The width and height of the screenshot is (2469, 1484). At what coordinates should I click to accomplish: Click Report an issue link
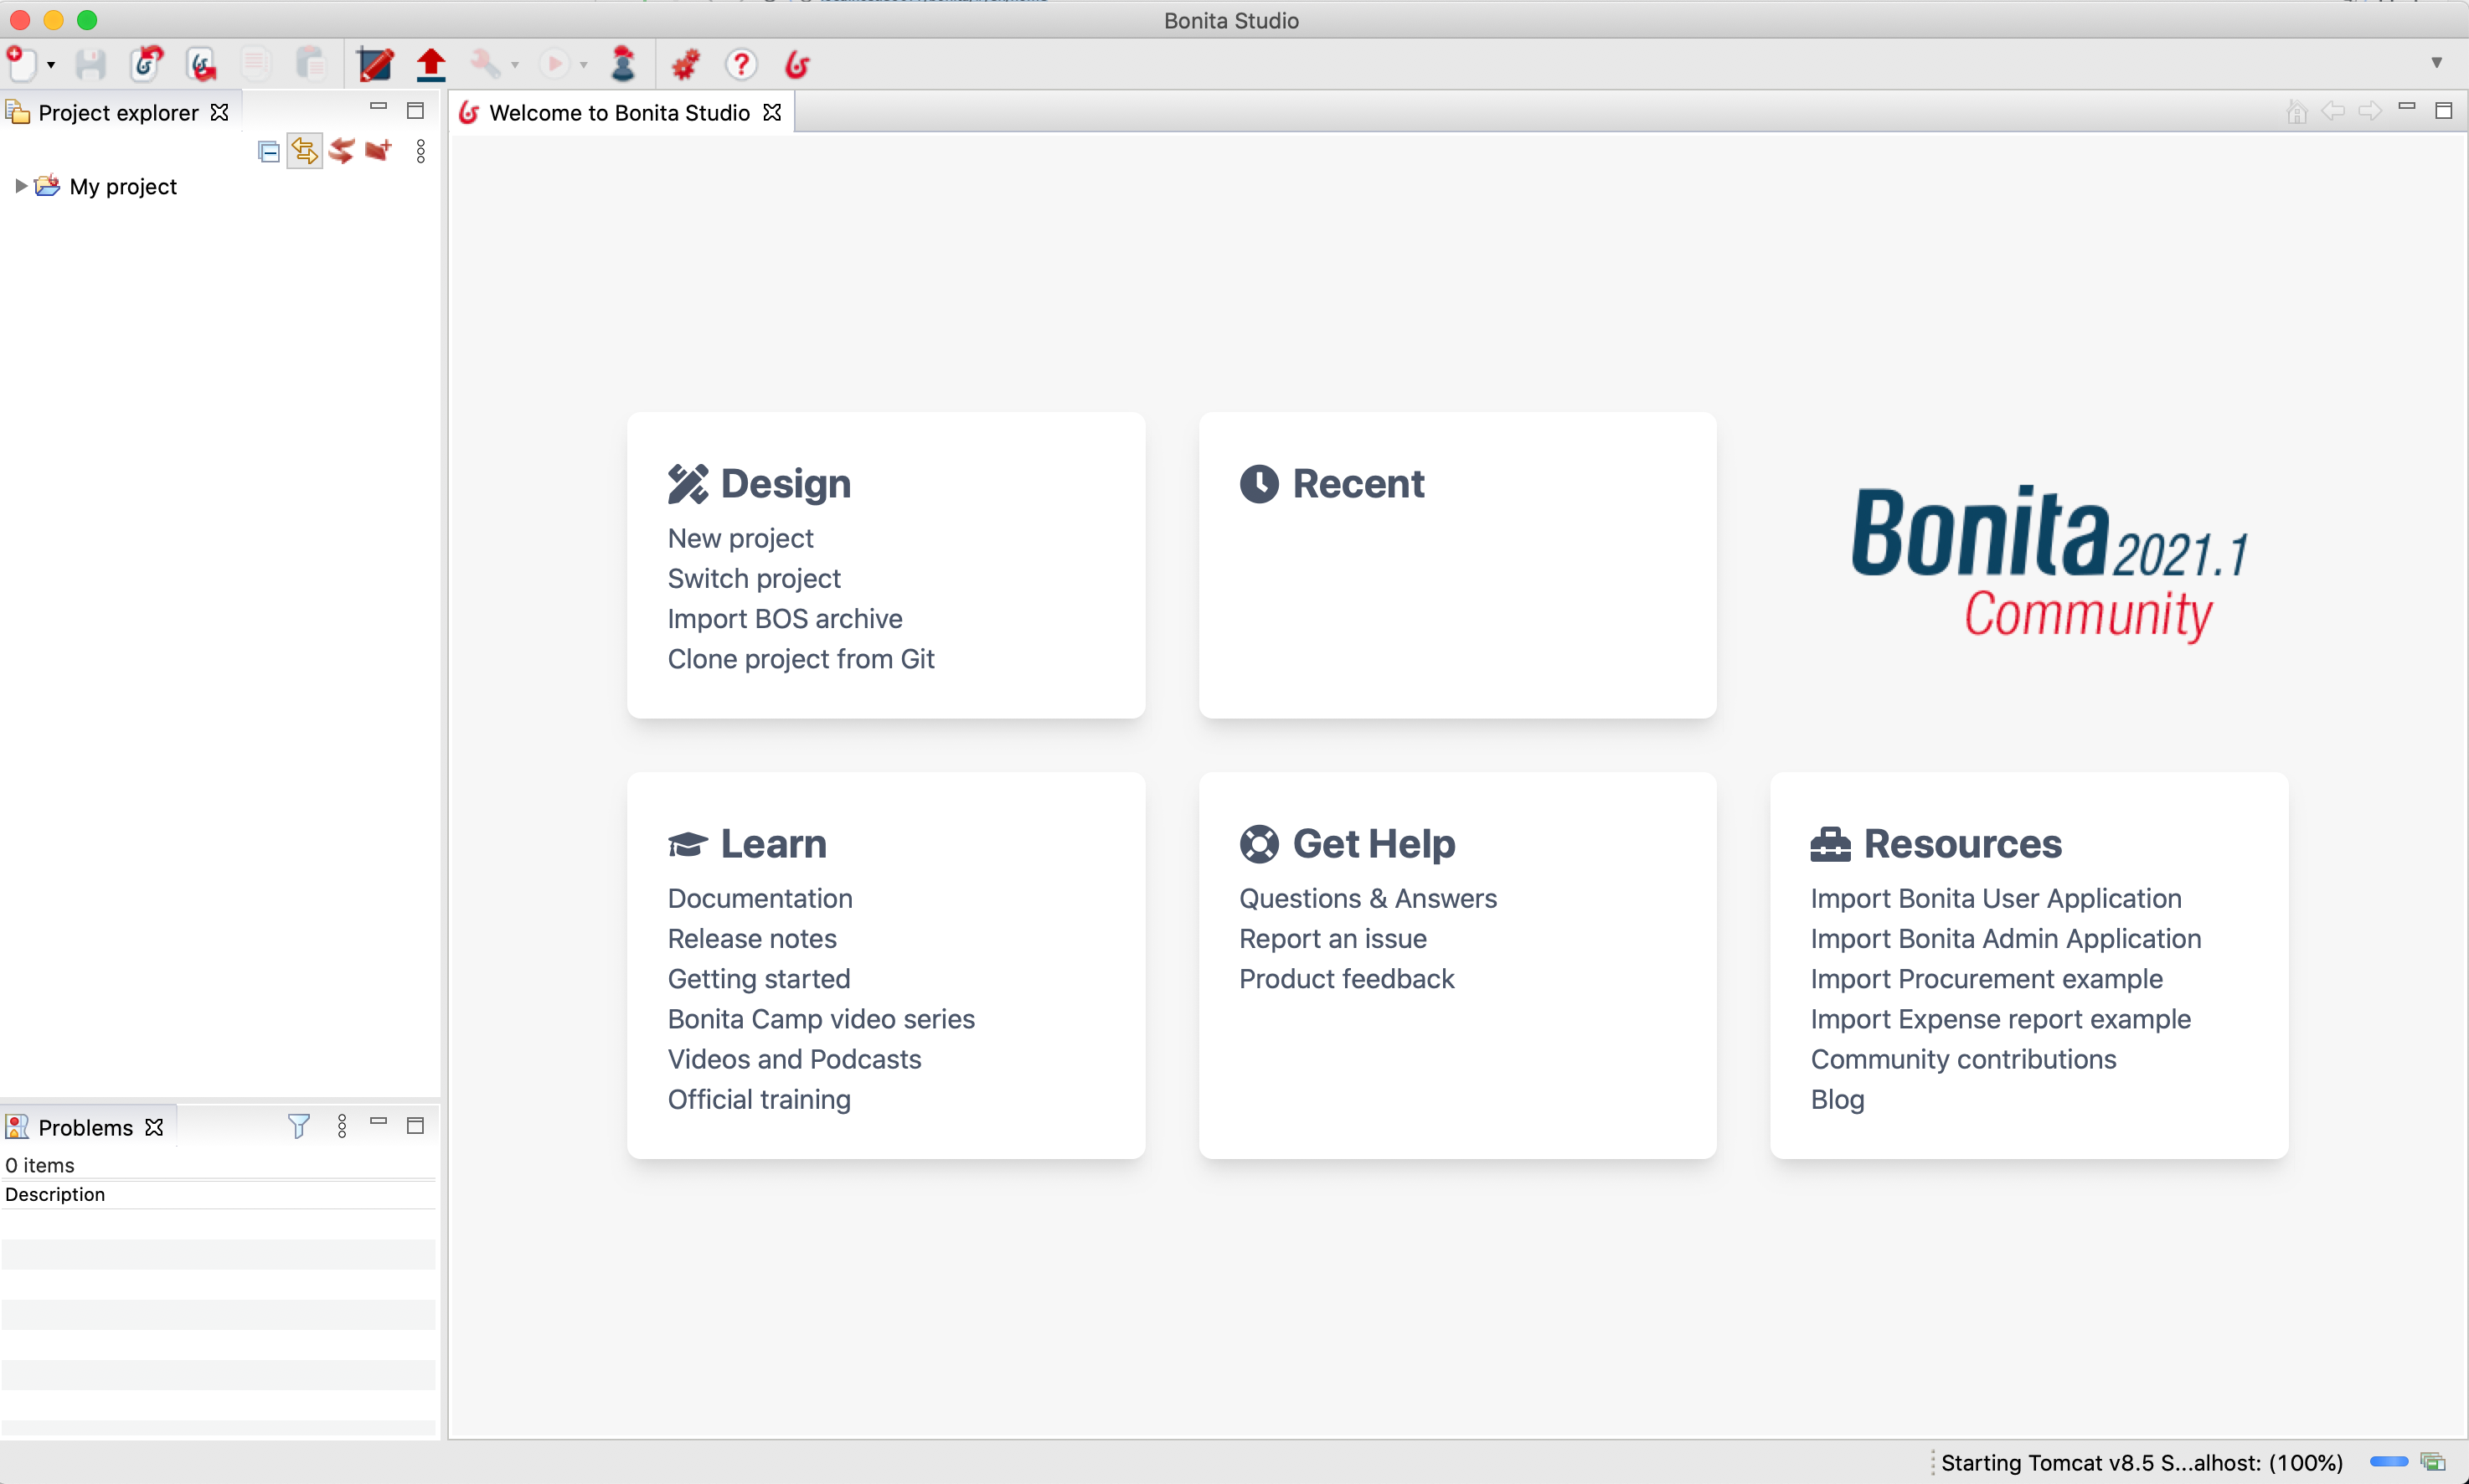pyautogui.click(x=1333, y=938)
